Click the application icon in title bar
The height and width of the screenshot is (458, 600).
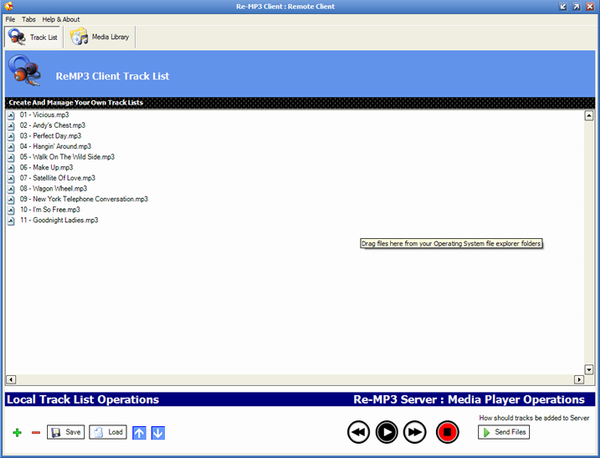tap(8, 6)
